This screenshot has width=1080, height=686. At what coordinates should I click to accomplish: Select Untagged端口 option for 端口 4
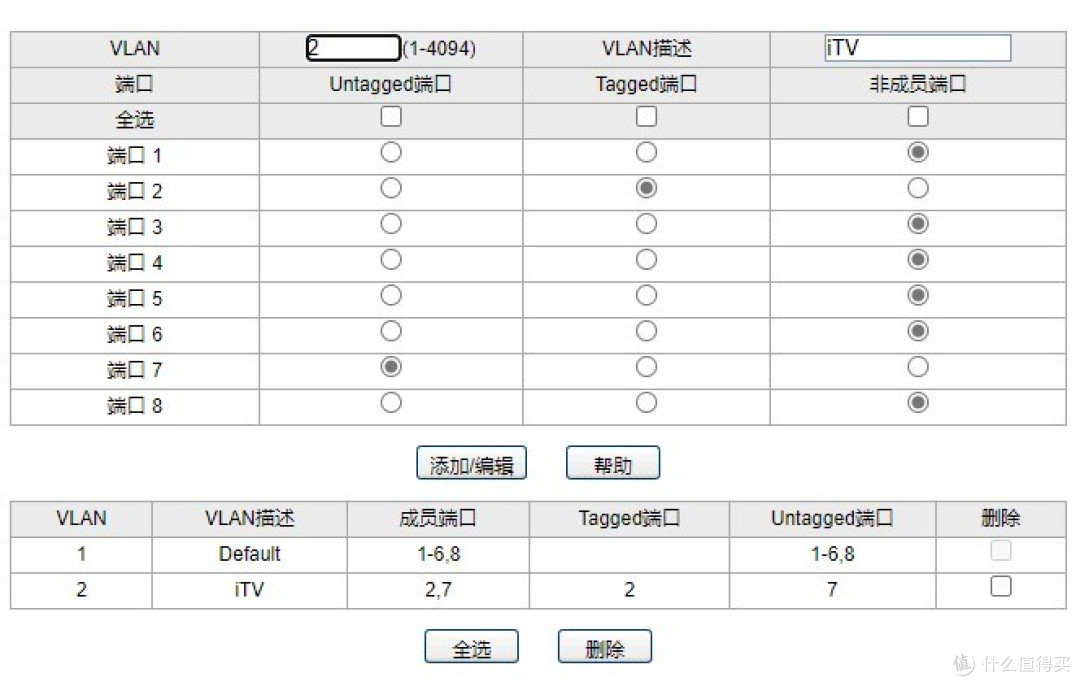(390, 259)
